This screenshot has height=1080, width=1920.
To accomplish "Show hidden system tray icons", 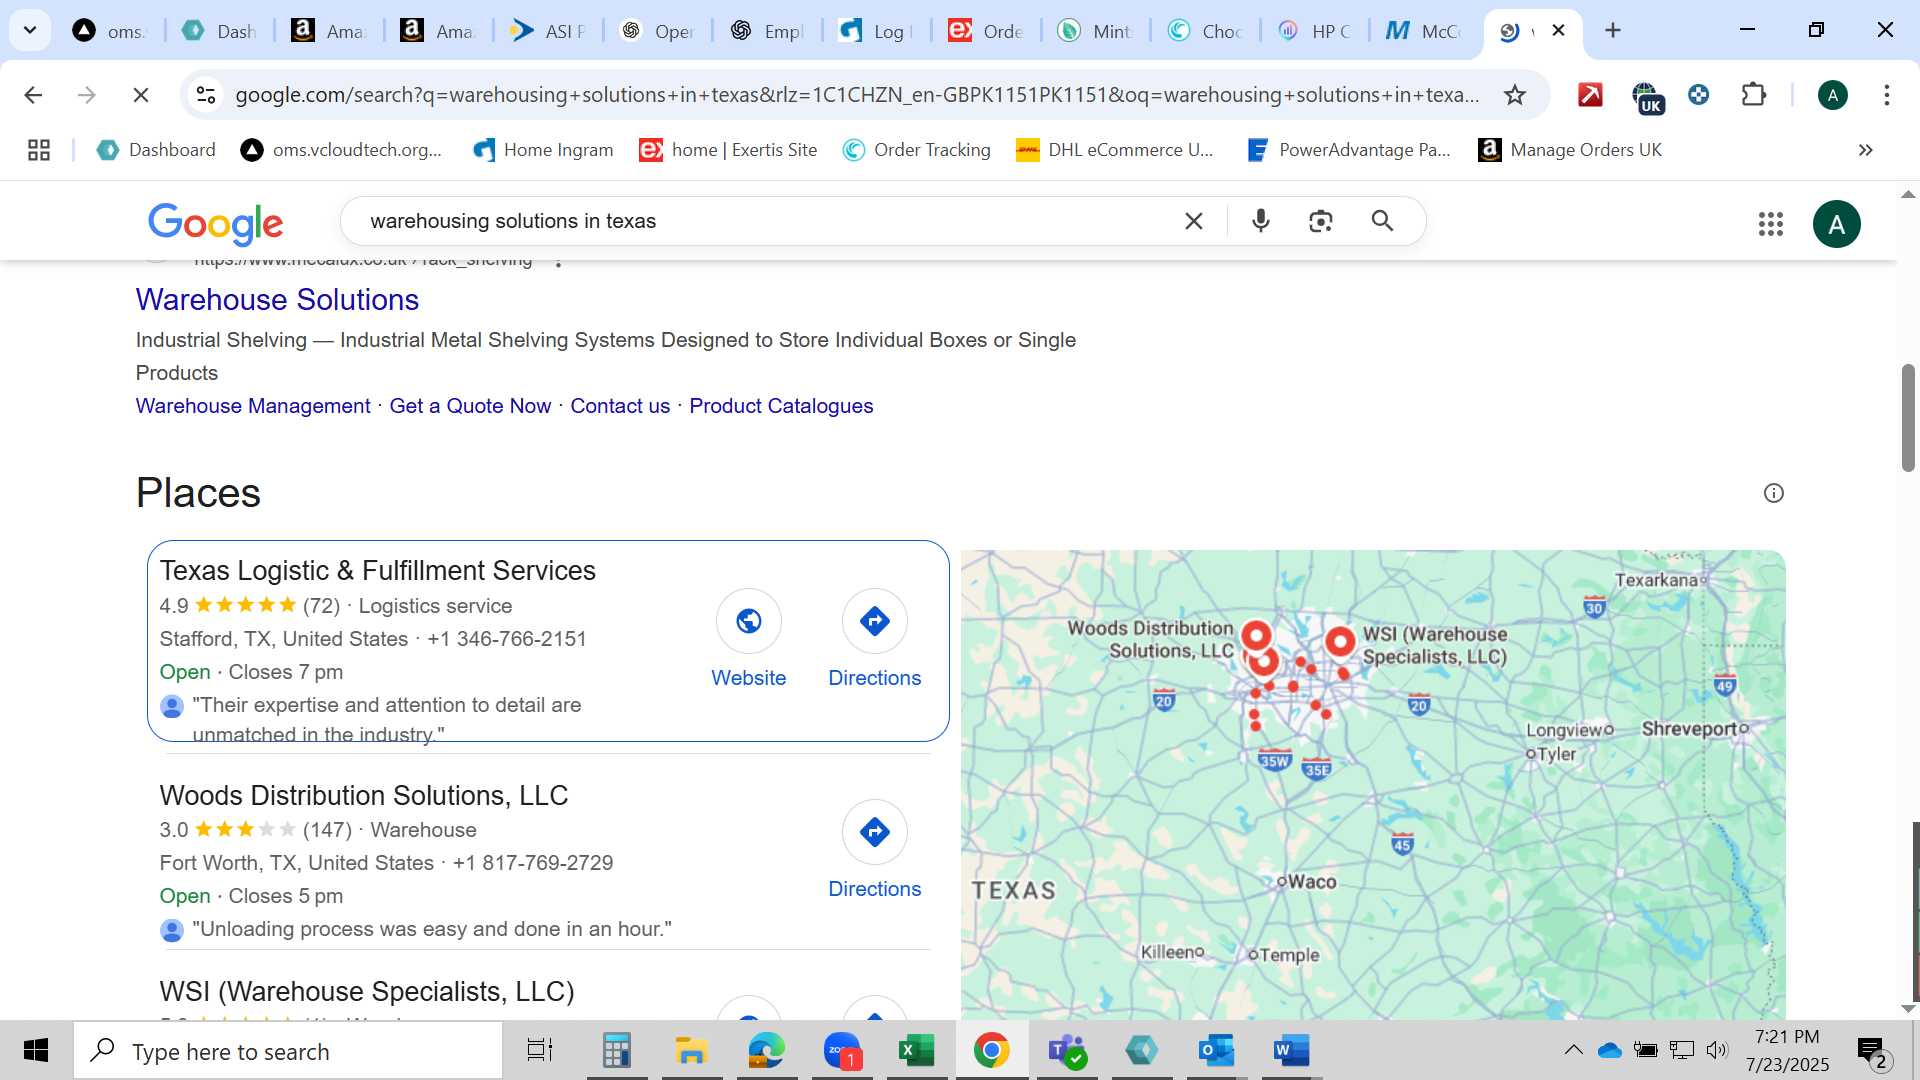I will tap(1573, 1050).
